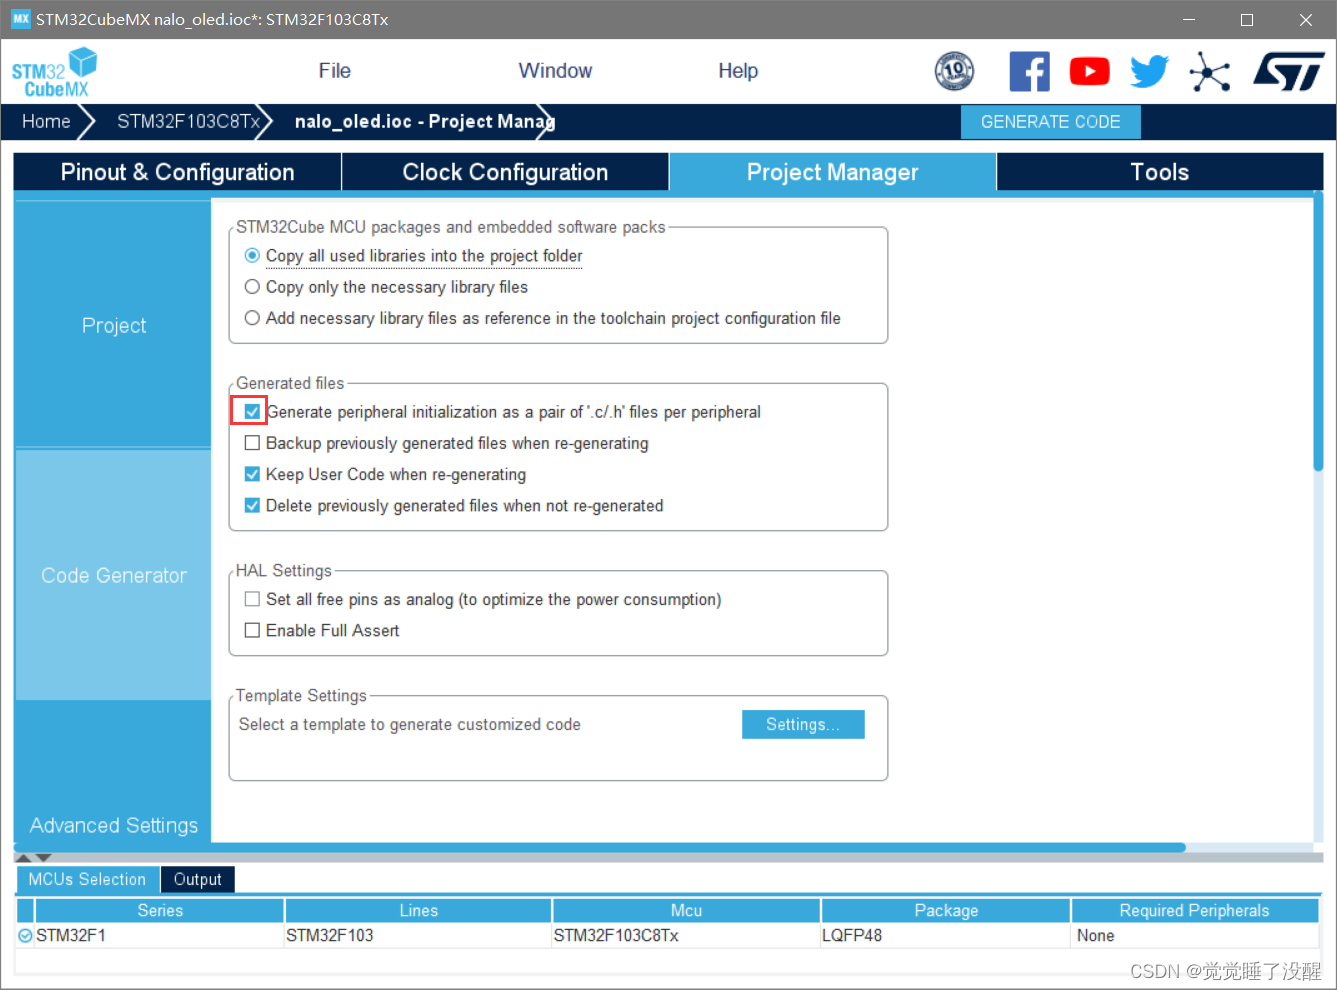Image resolution: width=1337 pixels, height=990 pixels.
Task: Switch to MCUs Selection bottom tab
Action: 87,879
